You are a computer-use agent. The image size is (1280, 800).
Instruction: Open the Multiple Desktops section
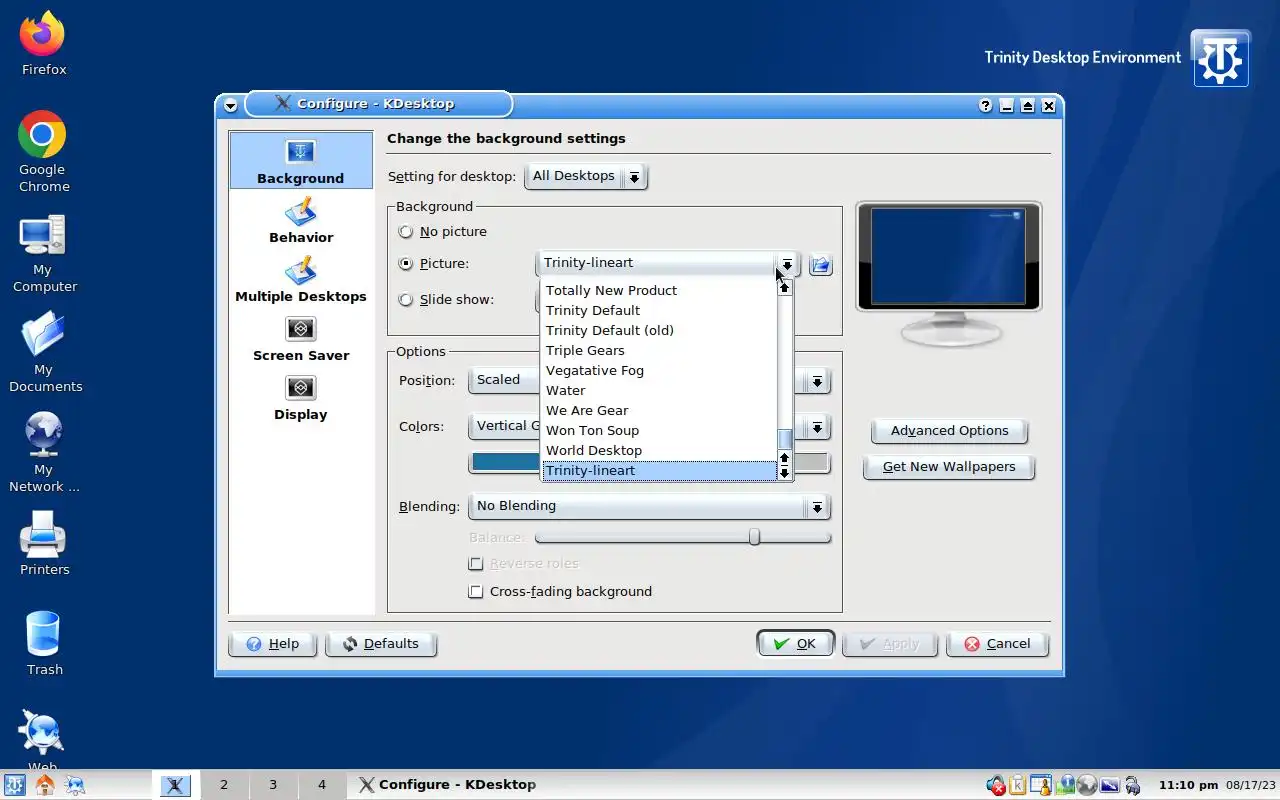tap(300, 279)
